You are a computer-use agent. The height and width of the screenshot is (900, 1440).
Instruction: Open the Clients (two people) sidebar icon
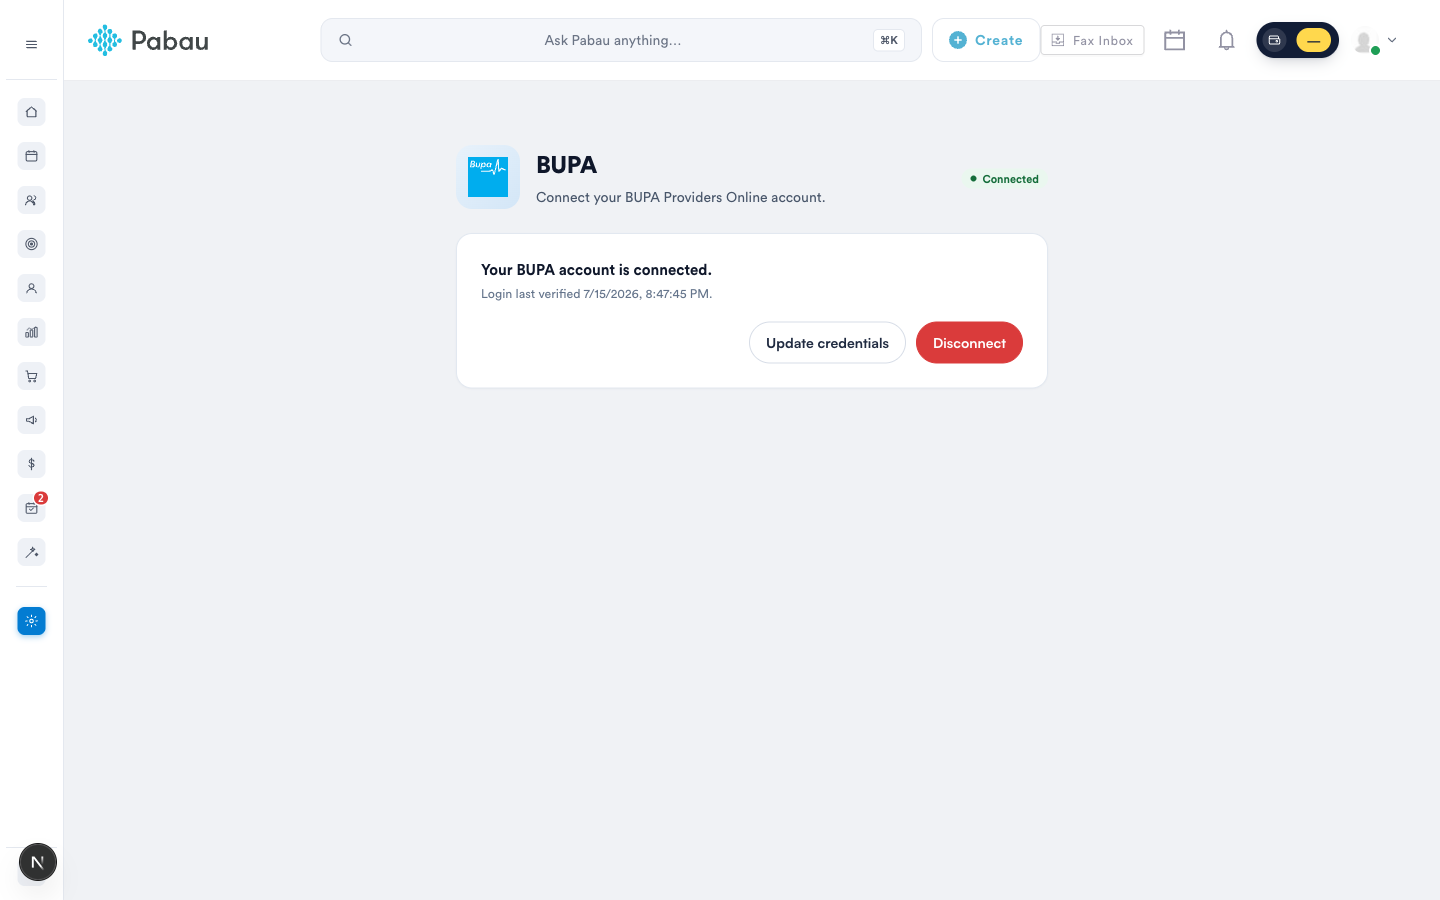(x=31, y=200)
